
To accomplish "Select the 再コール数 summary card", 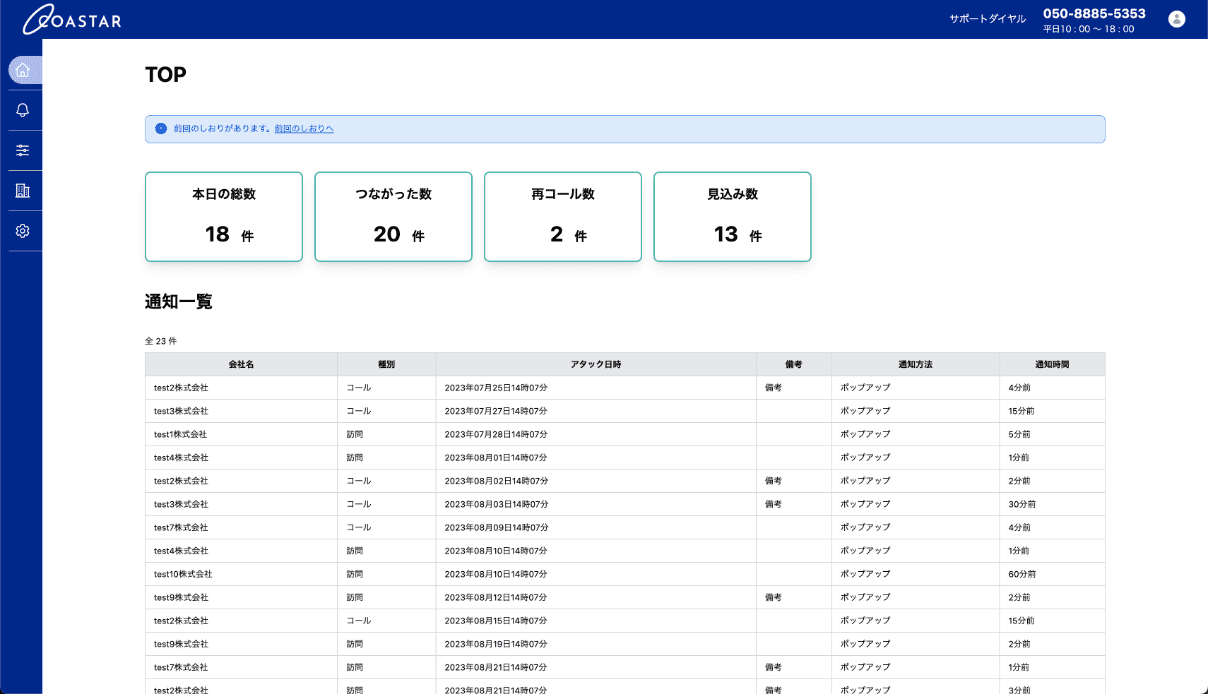I will click(x=562, y=217).
